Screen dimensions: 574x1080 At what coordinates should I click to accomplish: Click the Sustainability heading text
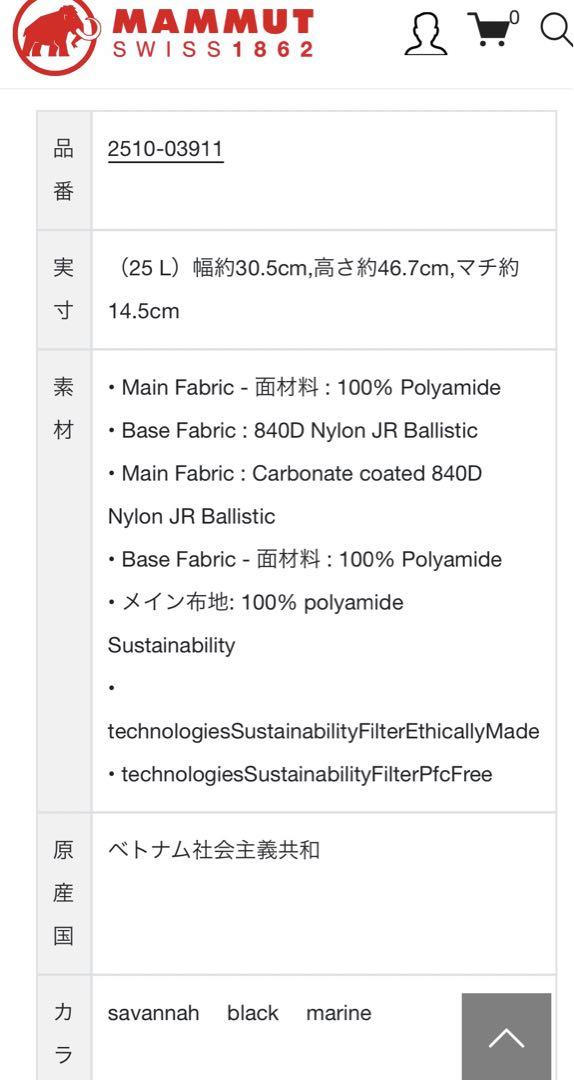pyautogui.click(x=172, y=645)
